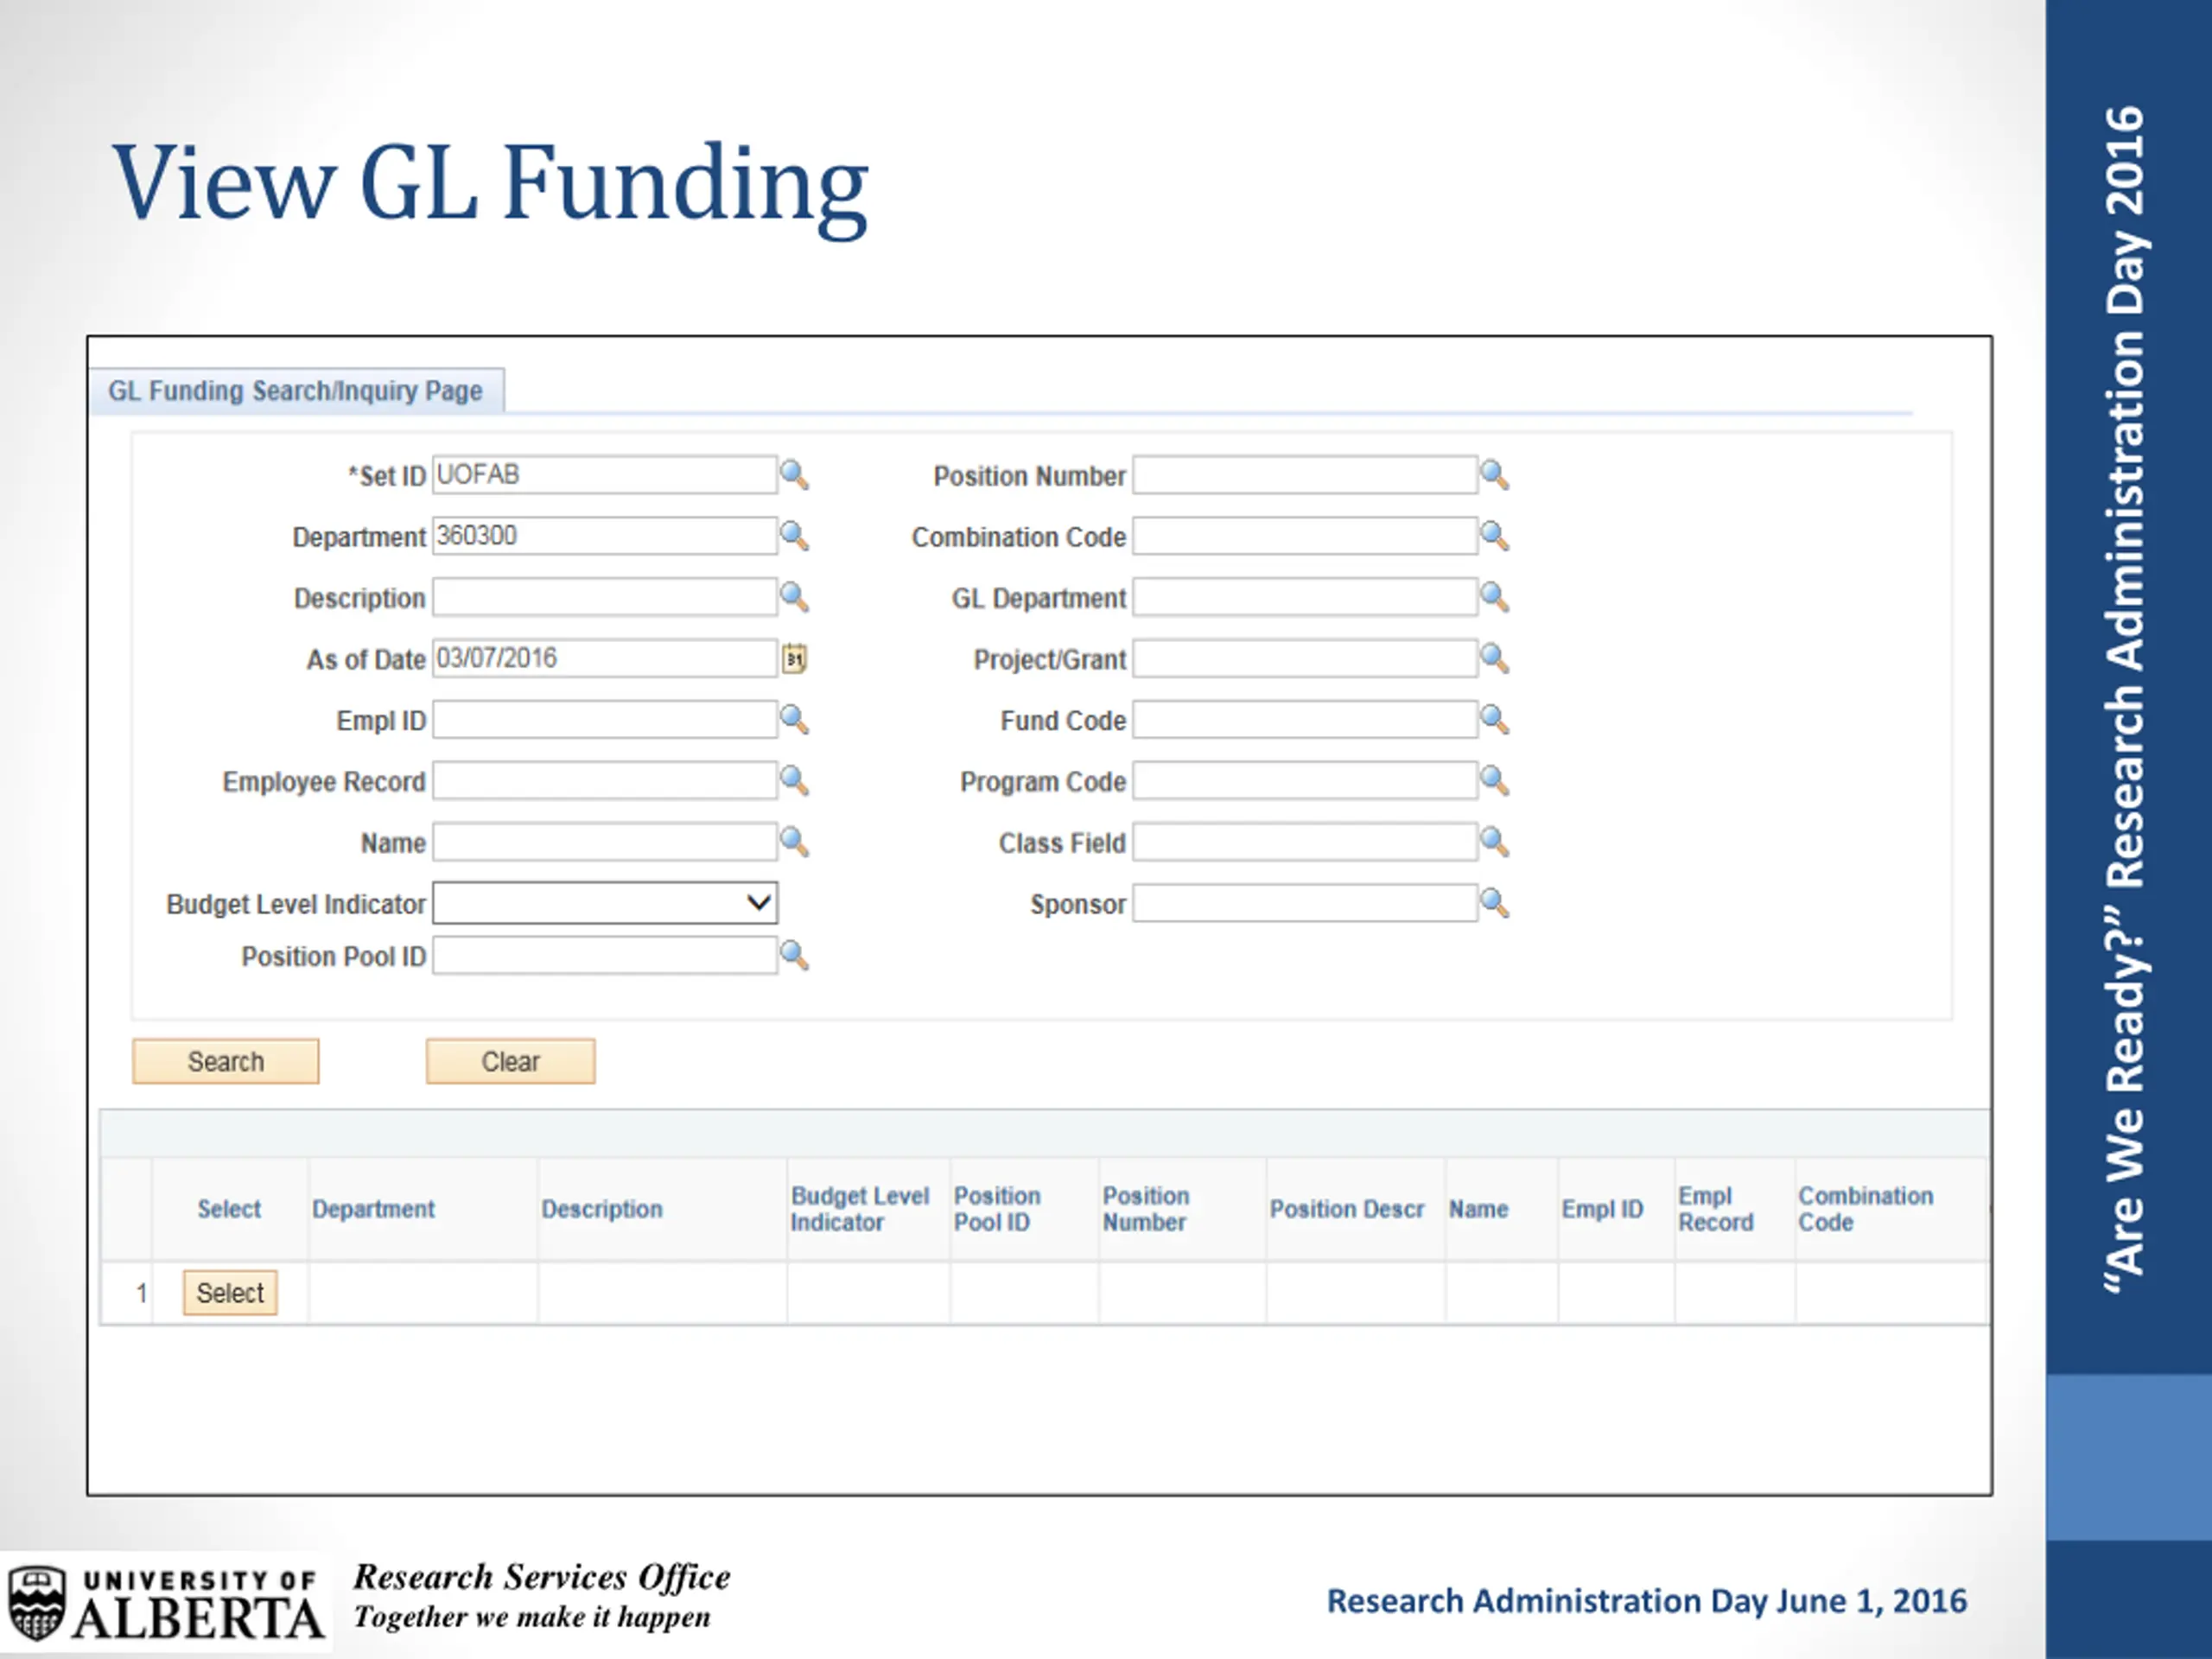This screenshot has height=1659, width=2212.
Task: Focus the Sponsor input field
Action: [1305, 903]
